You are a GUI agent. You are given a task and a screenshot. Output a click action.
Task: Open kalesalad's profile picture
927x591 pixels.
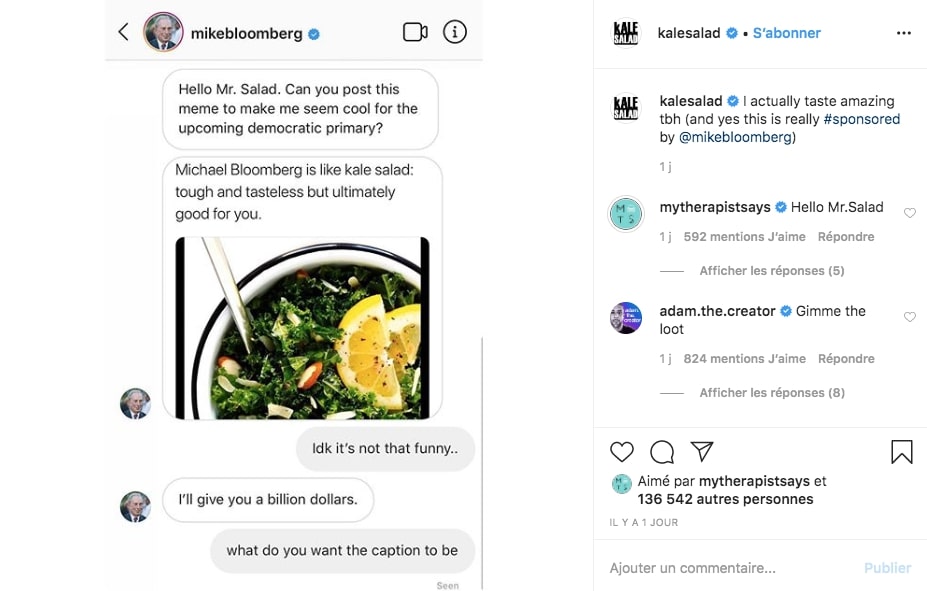pos(627,32)
